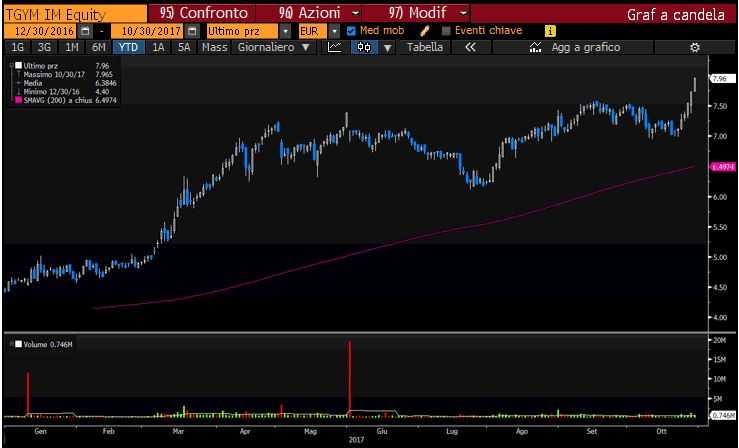Viewport: 739px width, 448px height.
Task: Click the pencil edit icon beside Med mob
Action: click(x=425, y=31)
